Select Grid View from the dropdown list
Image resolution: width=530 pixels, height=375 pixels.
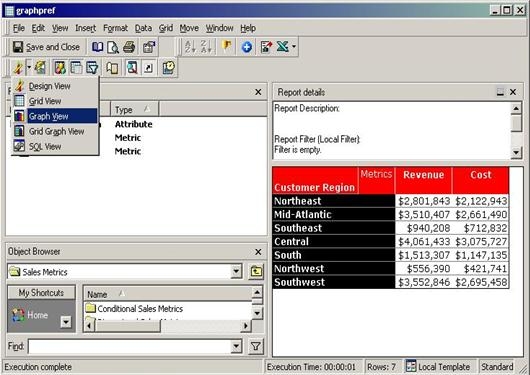[x=55, y=101]
